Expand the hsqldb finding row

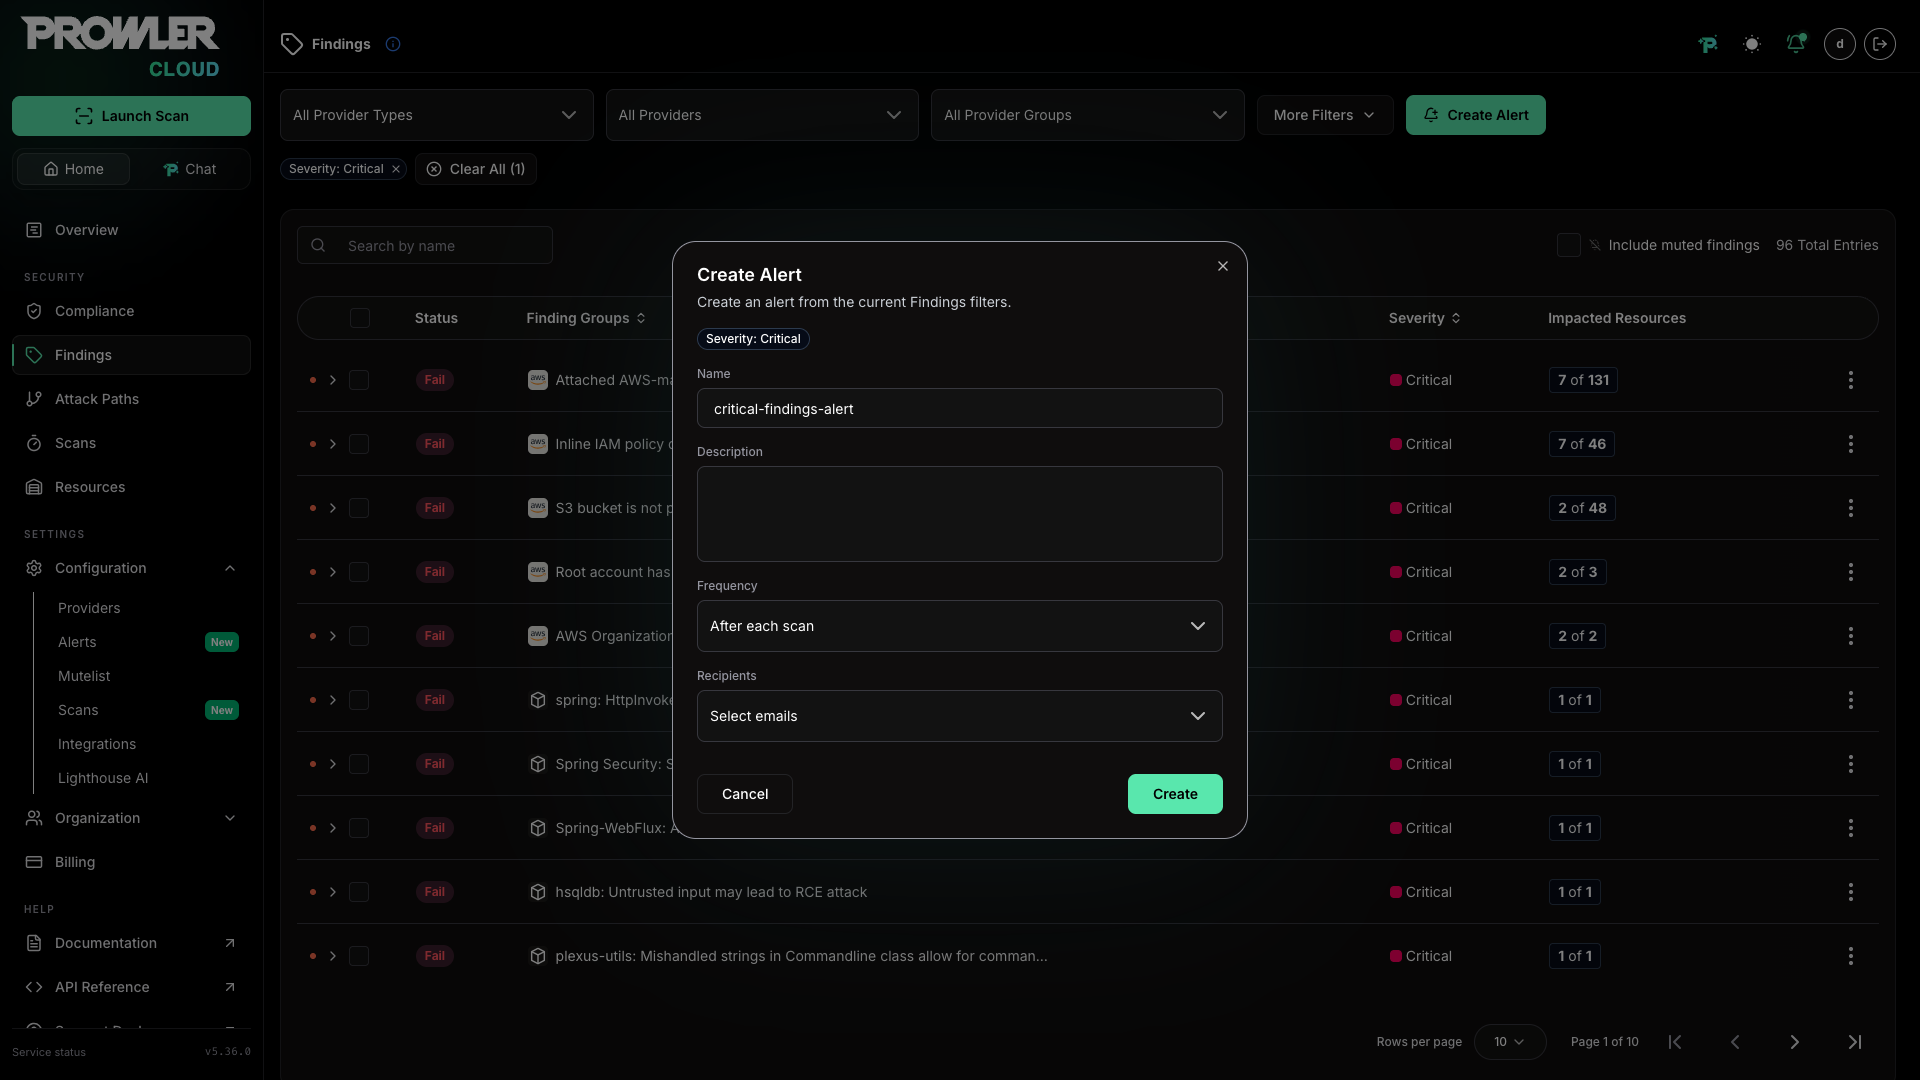click(333, 892)
